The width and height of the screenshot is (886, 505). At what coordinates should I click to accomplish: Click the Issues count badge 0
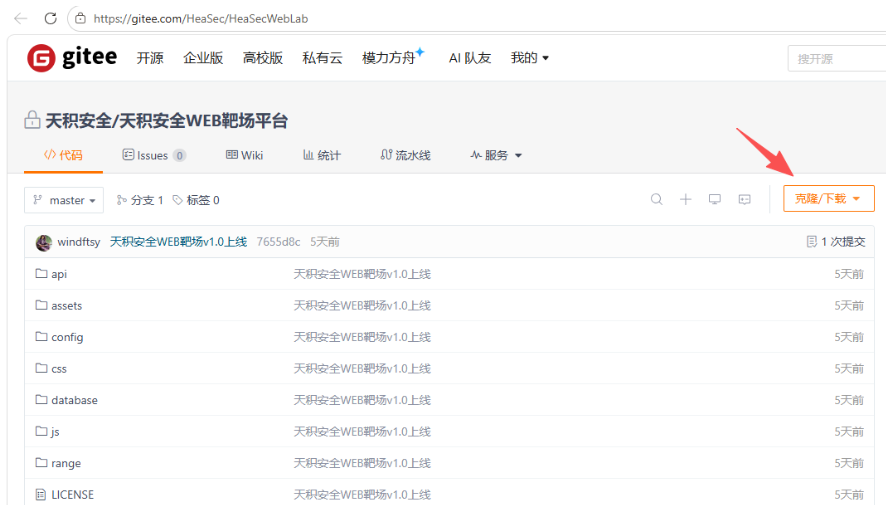[180, 155]
